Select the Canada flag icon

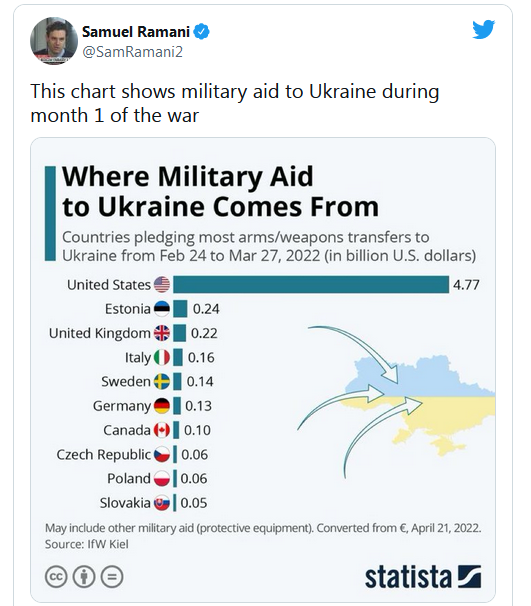(162, 430)
